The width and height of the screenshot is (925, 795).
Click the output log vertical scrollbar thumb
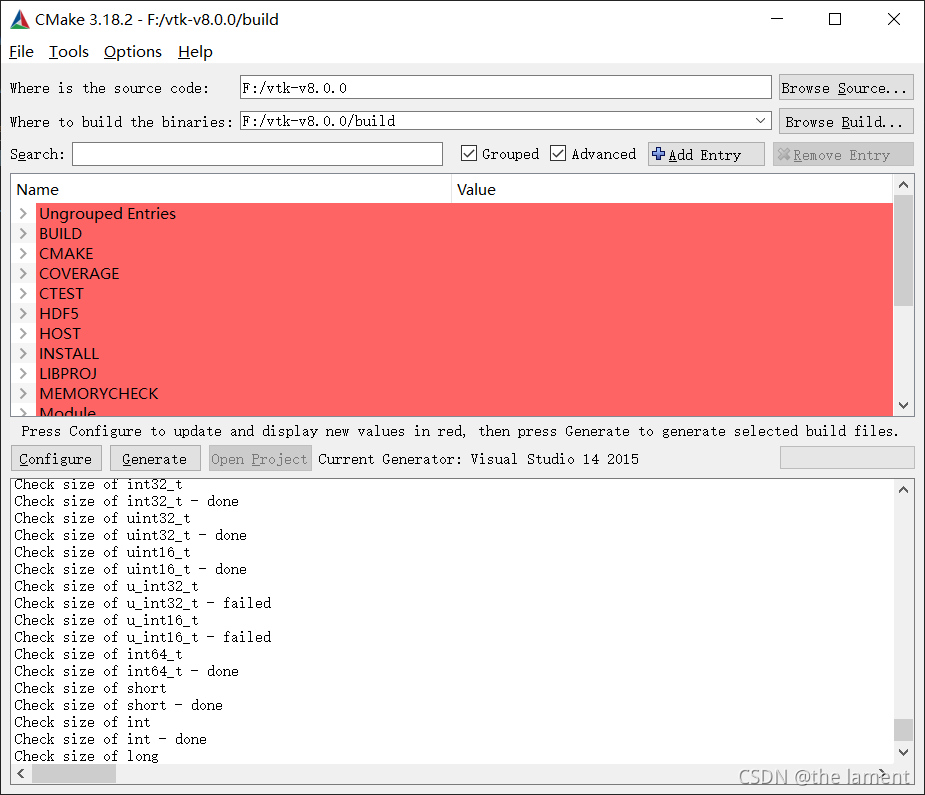pos(903,730)
